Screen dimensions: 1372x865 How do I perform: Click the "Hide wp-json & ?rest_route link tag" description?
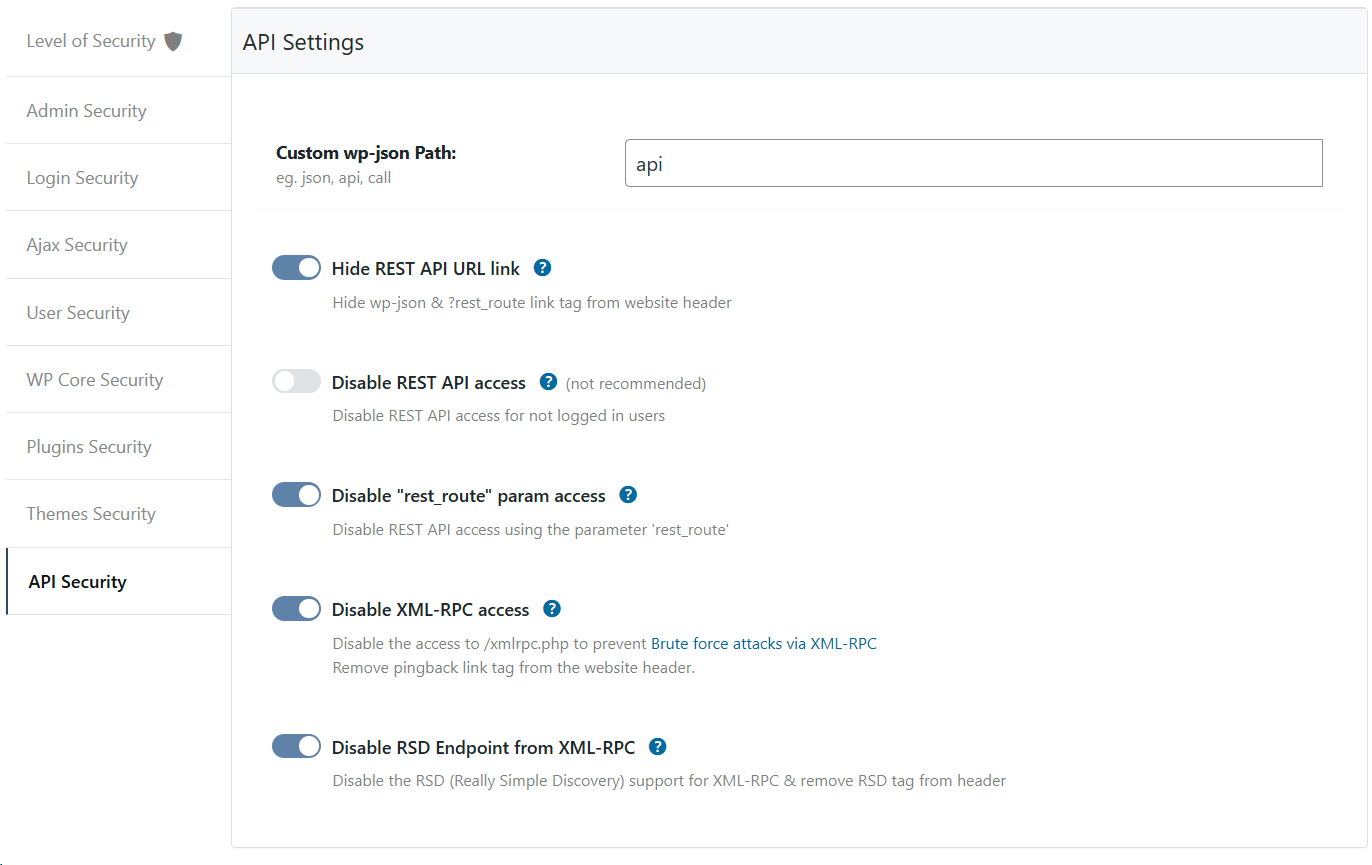pos(532,302)
